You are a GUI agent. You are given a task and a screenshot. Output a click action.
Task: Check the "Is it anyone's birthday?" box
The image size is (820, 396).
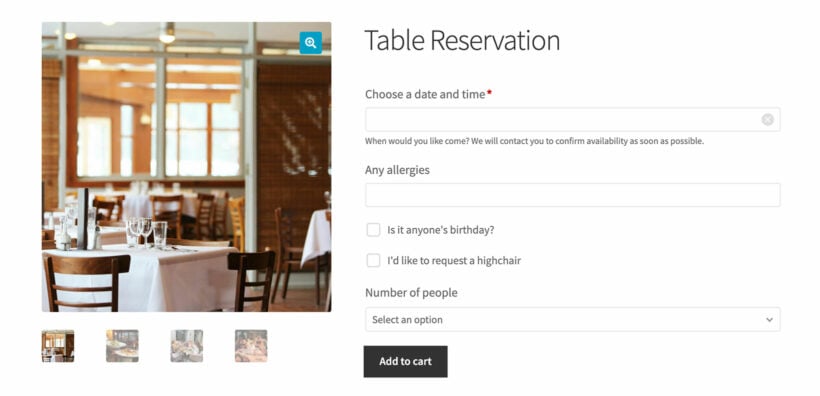pos(373,230)
